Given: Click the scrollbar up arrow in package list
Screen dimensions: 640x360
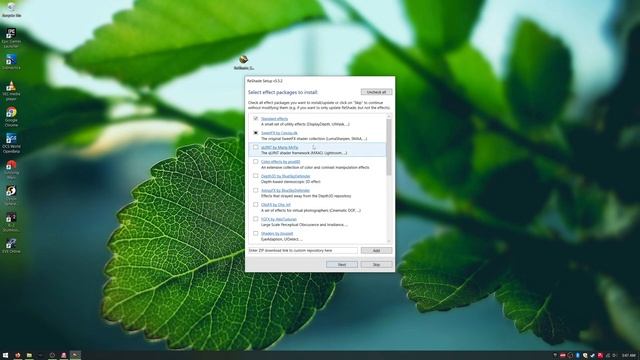Looking at the screenshot, I should click(x=389, y=116).
